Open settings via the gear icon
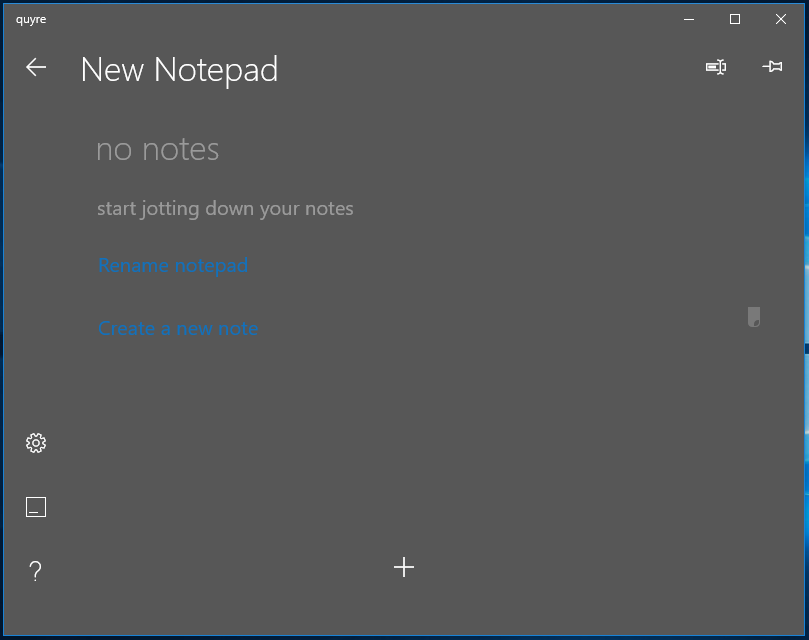This screenshot has width=809, height=640. pos(36,443)
